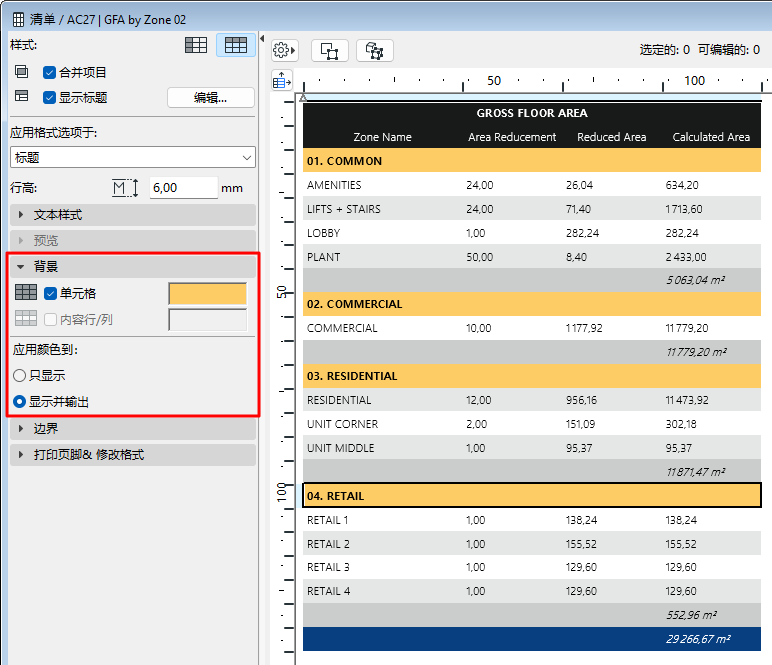The width and height of the screenshot is (772, 665).
Task: Select the 只显示 radio button
Action: coord(19,376)
